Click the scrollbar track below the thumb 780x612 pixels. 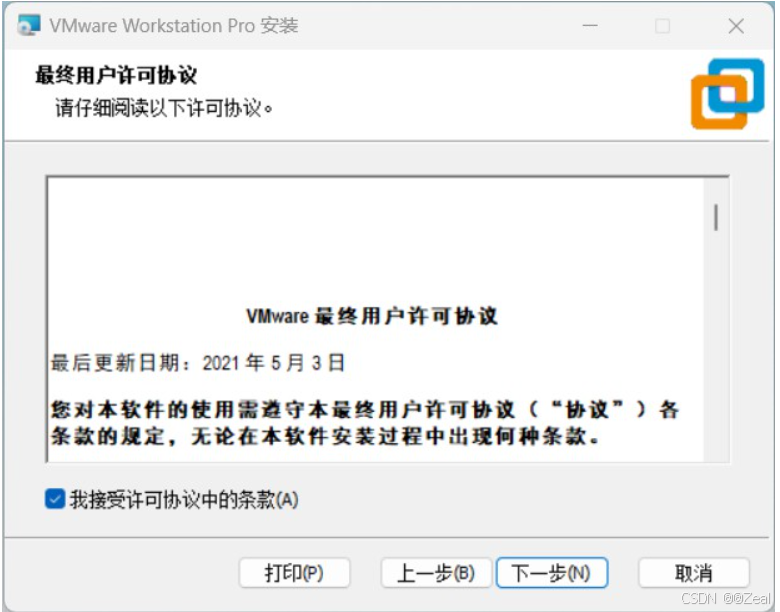pyautogui.click(x=716, y=348)
